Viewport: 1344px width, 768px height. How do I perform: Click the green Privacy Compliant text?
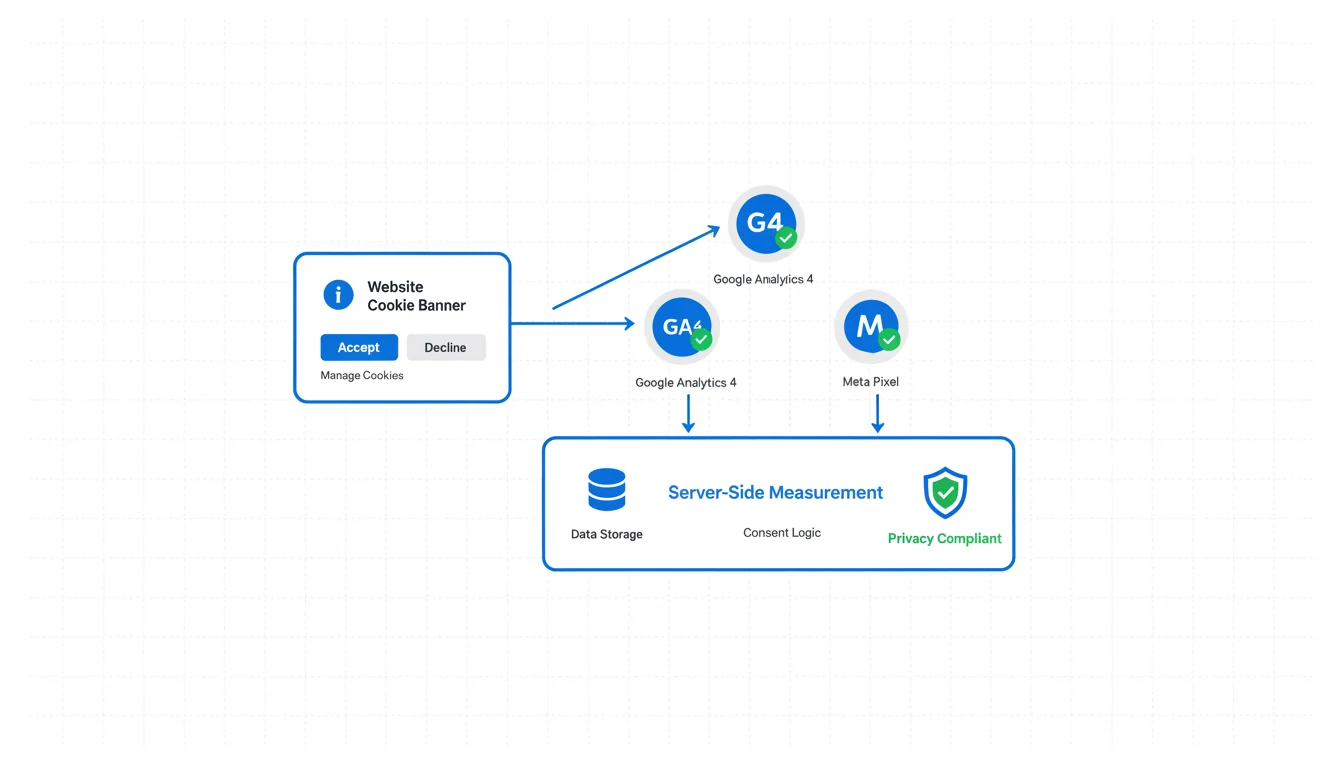tap(944, 539)
